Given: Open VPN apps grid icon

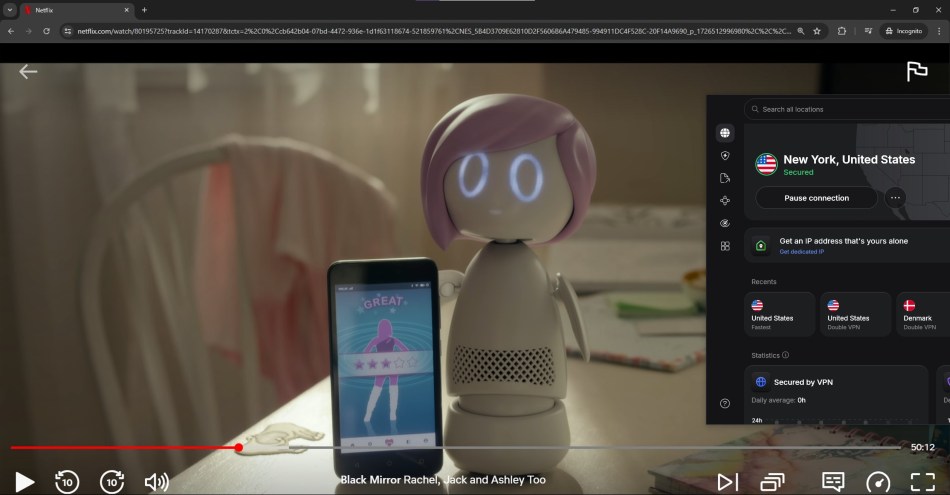Looking at the screenshot, I should (725, 246).
